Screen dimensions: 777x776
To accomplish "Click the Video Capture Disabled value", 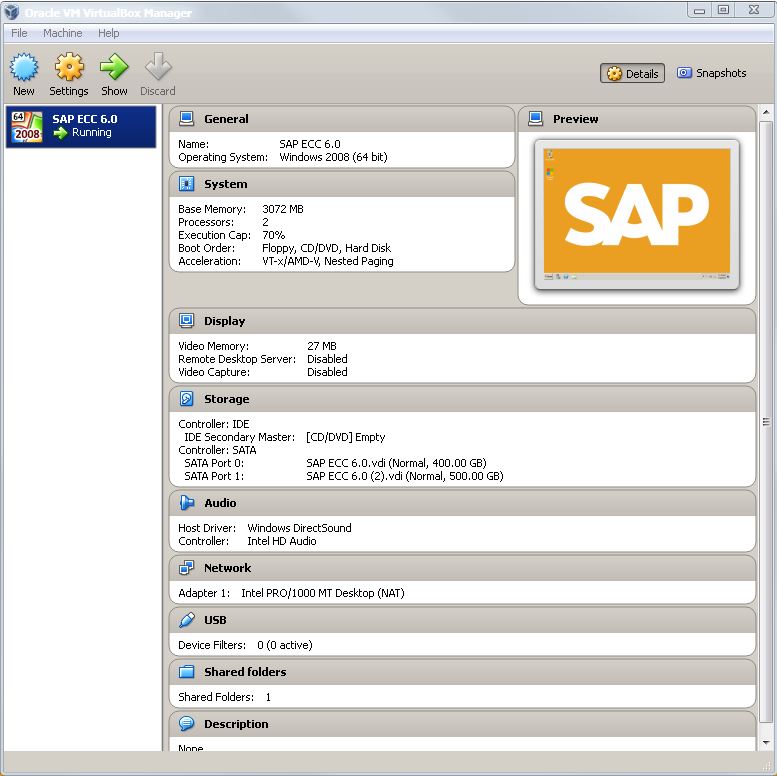I will tap(327, 372).
